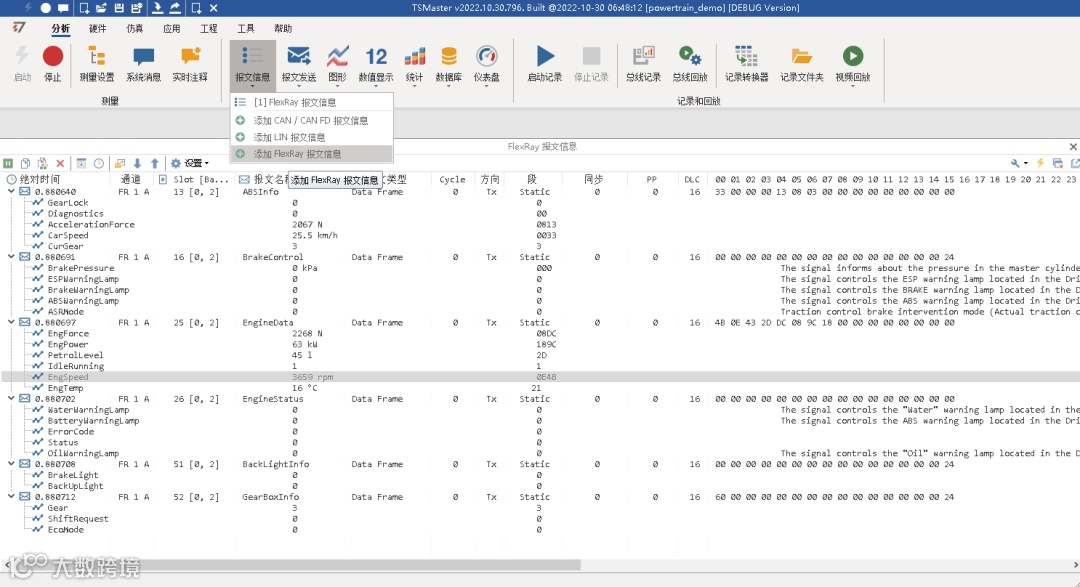Click the 绝对时间 column header
The height and width of the screenshot is (587, 1080).
pos(56,179)
